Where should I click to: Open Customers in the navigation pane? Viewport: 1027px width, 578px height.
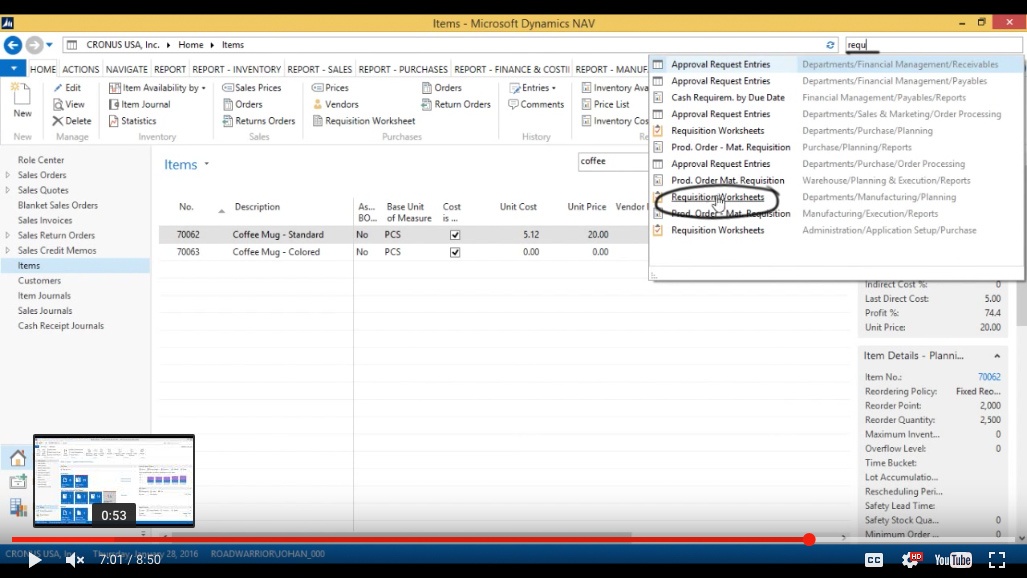point(39,280)
